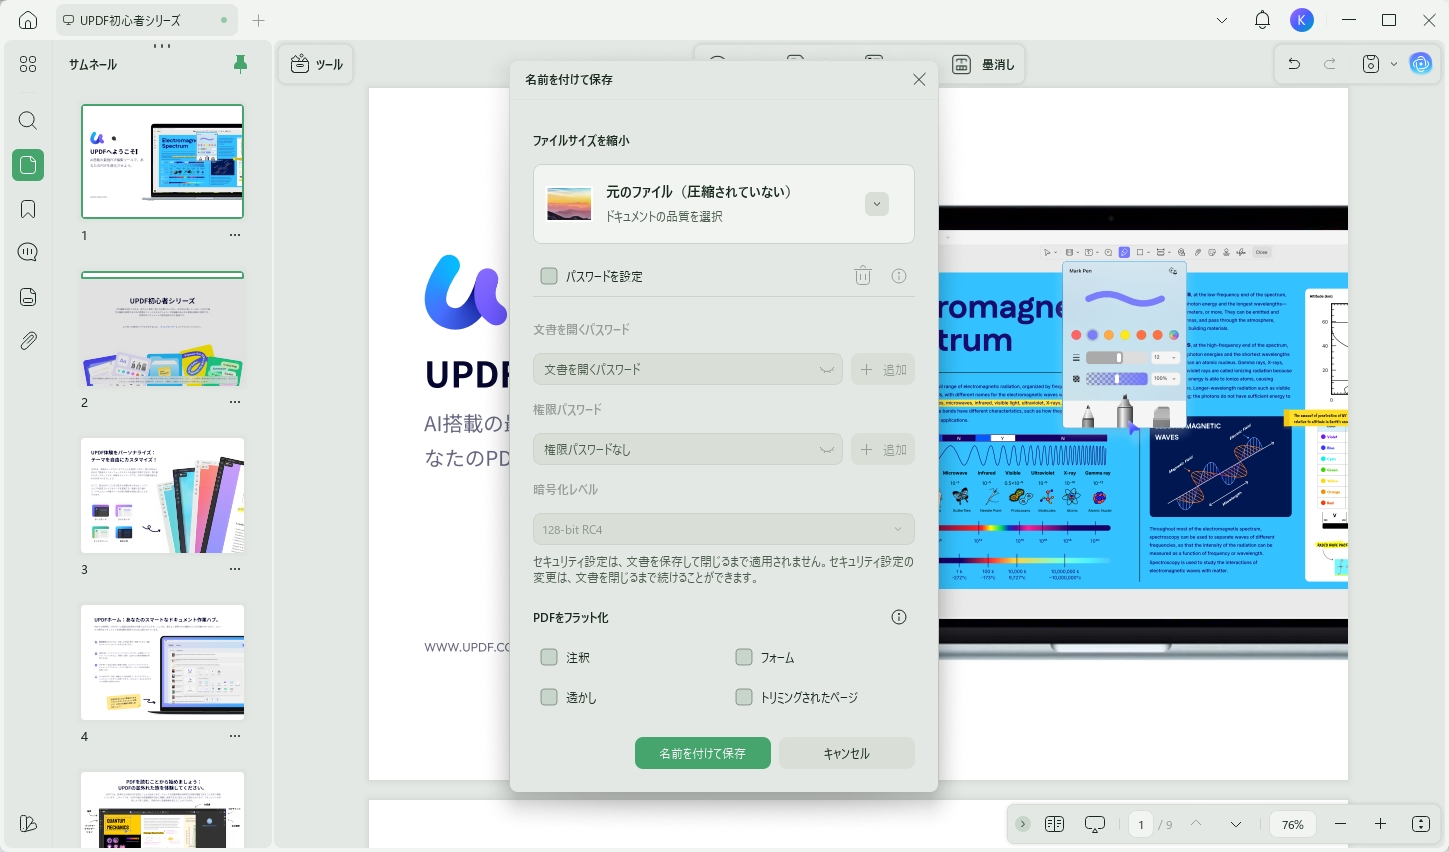Open the user account avatar K

(x=1302, y=20)
